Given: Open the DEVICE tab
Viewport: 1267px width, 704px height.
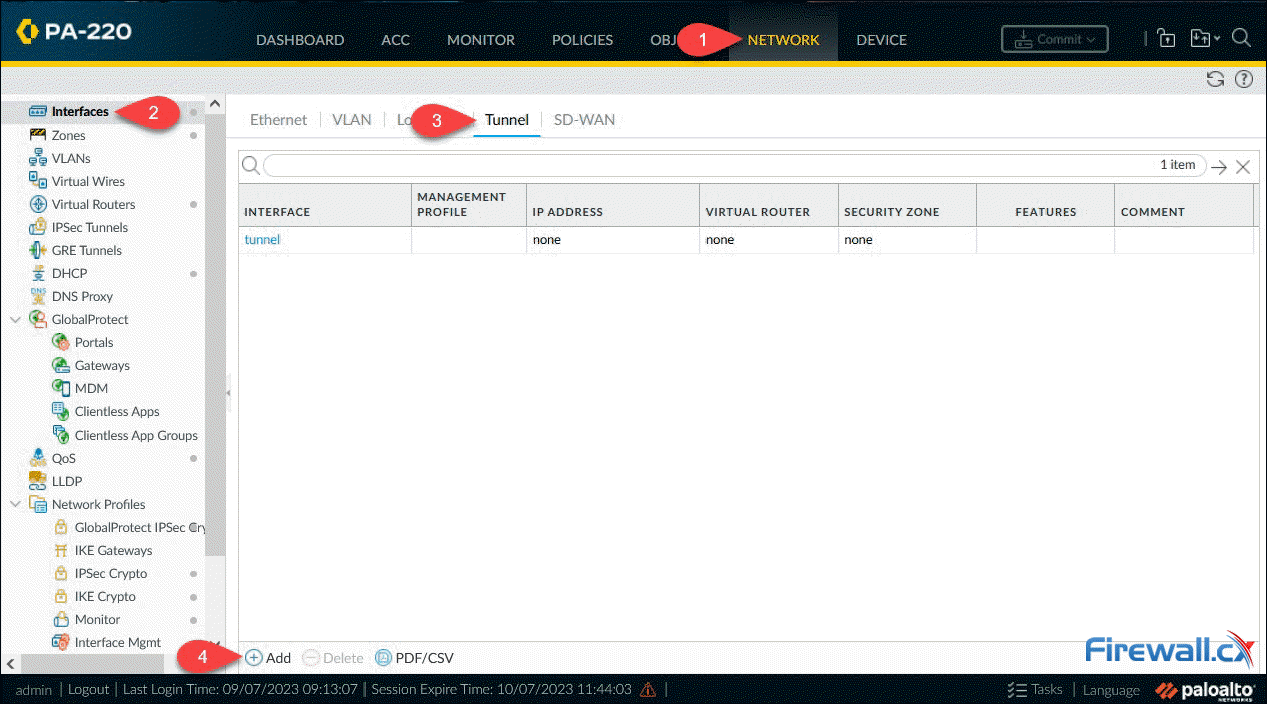Looking at the screenshot, I should pos(882,40).
